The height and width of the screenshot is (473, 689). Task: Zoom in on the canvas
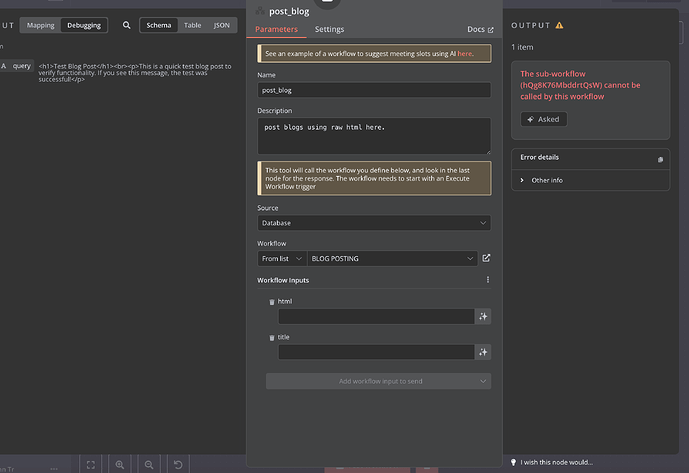click(120, 465)
